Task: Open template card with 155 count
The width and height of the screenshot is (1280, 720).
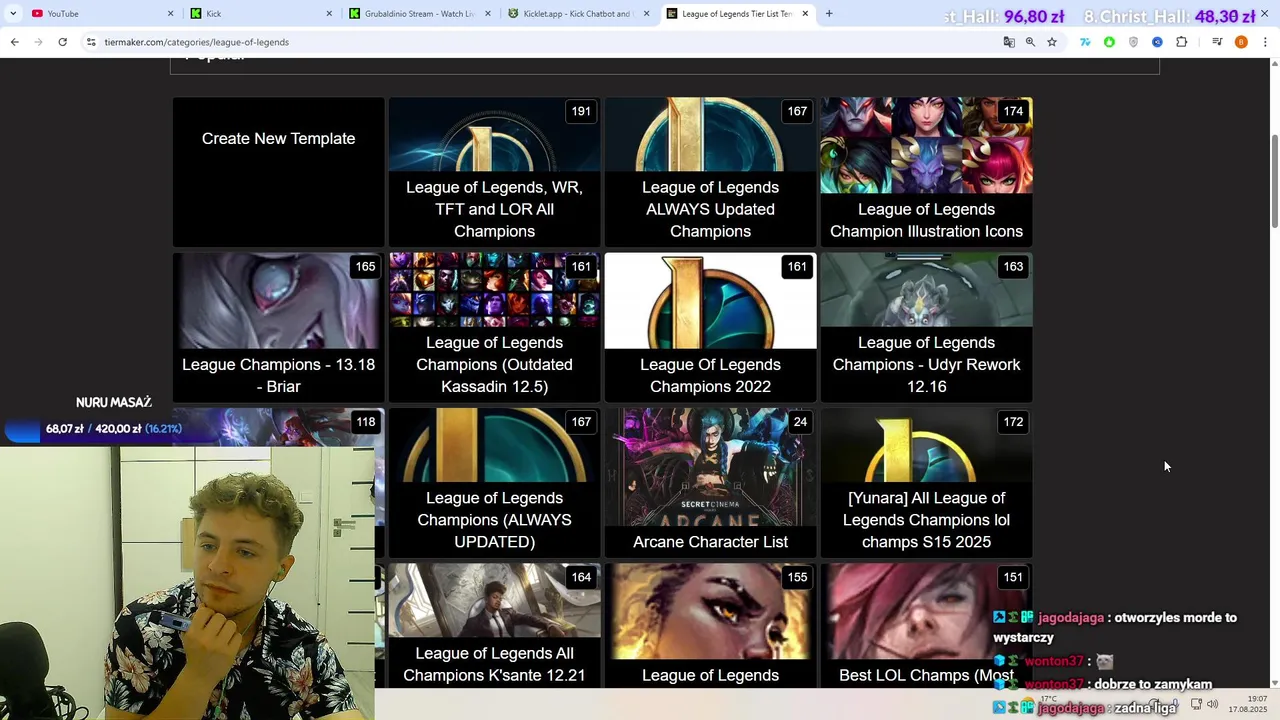Action: (710, 625)
